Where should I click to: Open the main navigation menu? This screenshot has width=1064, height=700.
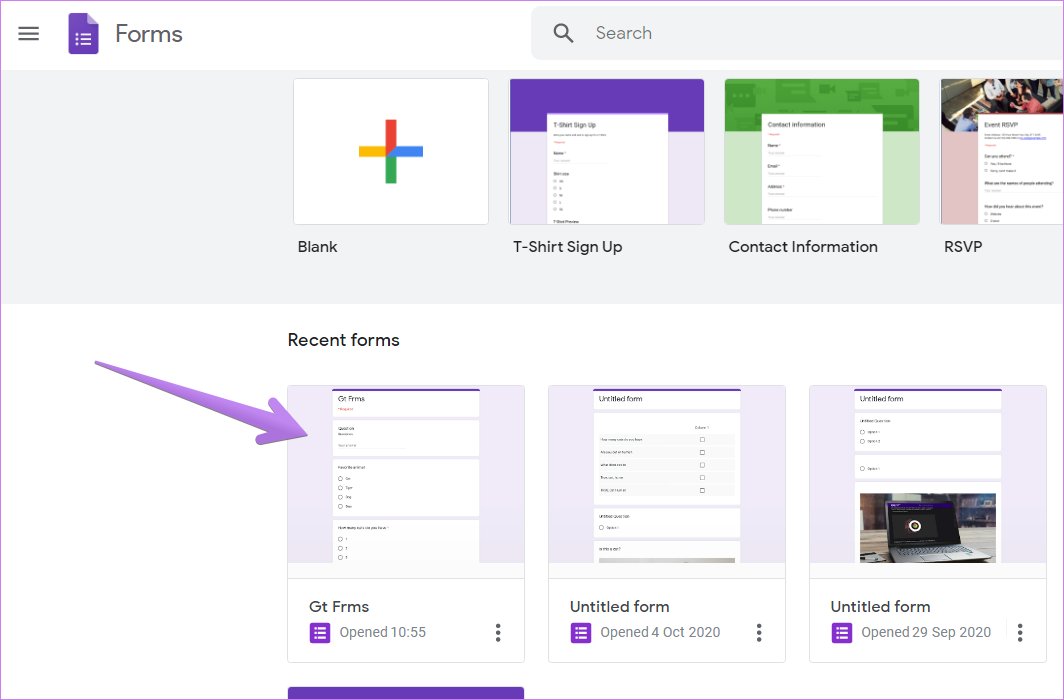[28, 33]
